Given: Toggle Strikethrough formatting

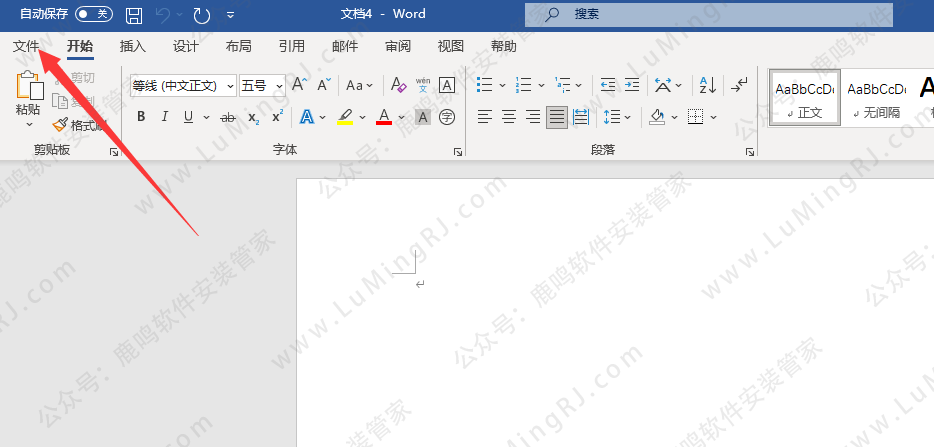Looking at the screenshot, I should (228, 117).
